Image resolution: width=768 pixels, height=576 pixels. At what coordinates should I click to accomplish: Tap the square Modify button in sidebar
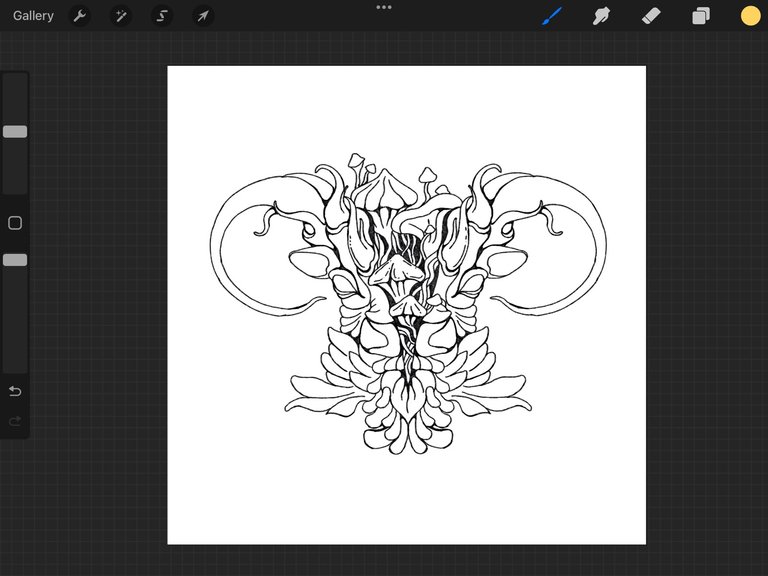15,223
